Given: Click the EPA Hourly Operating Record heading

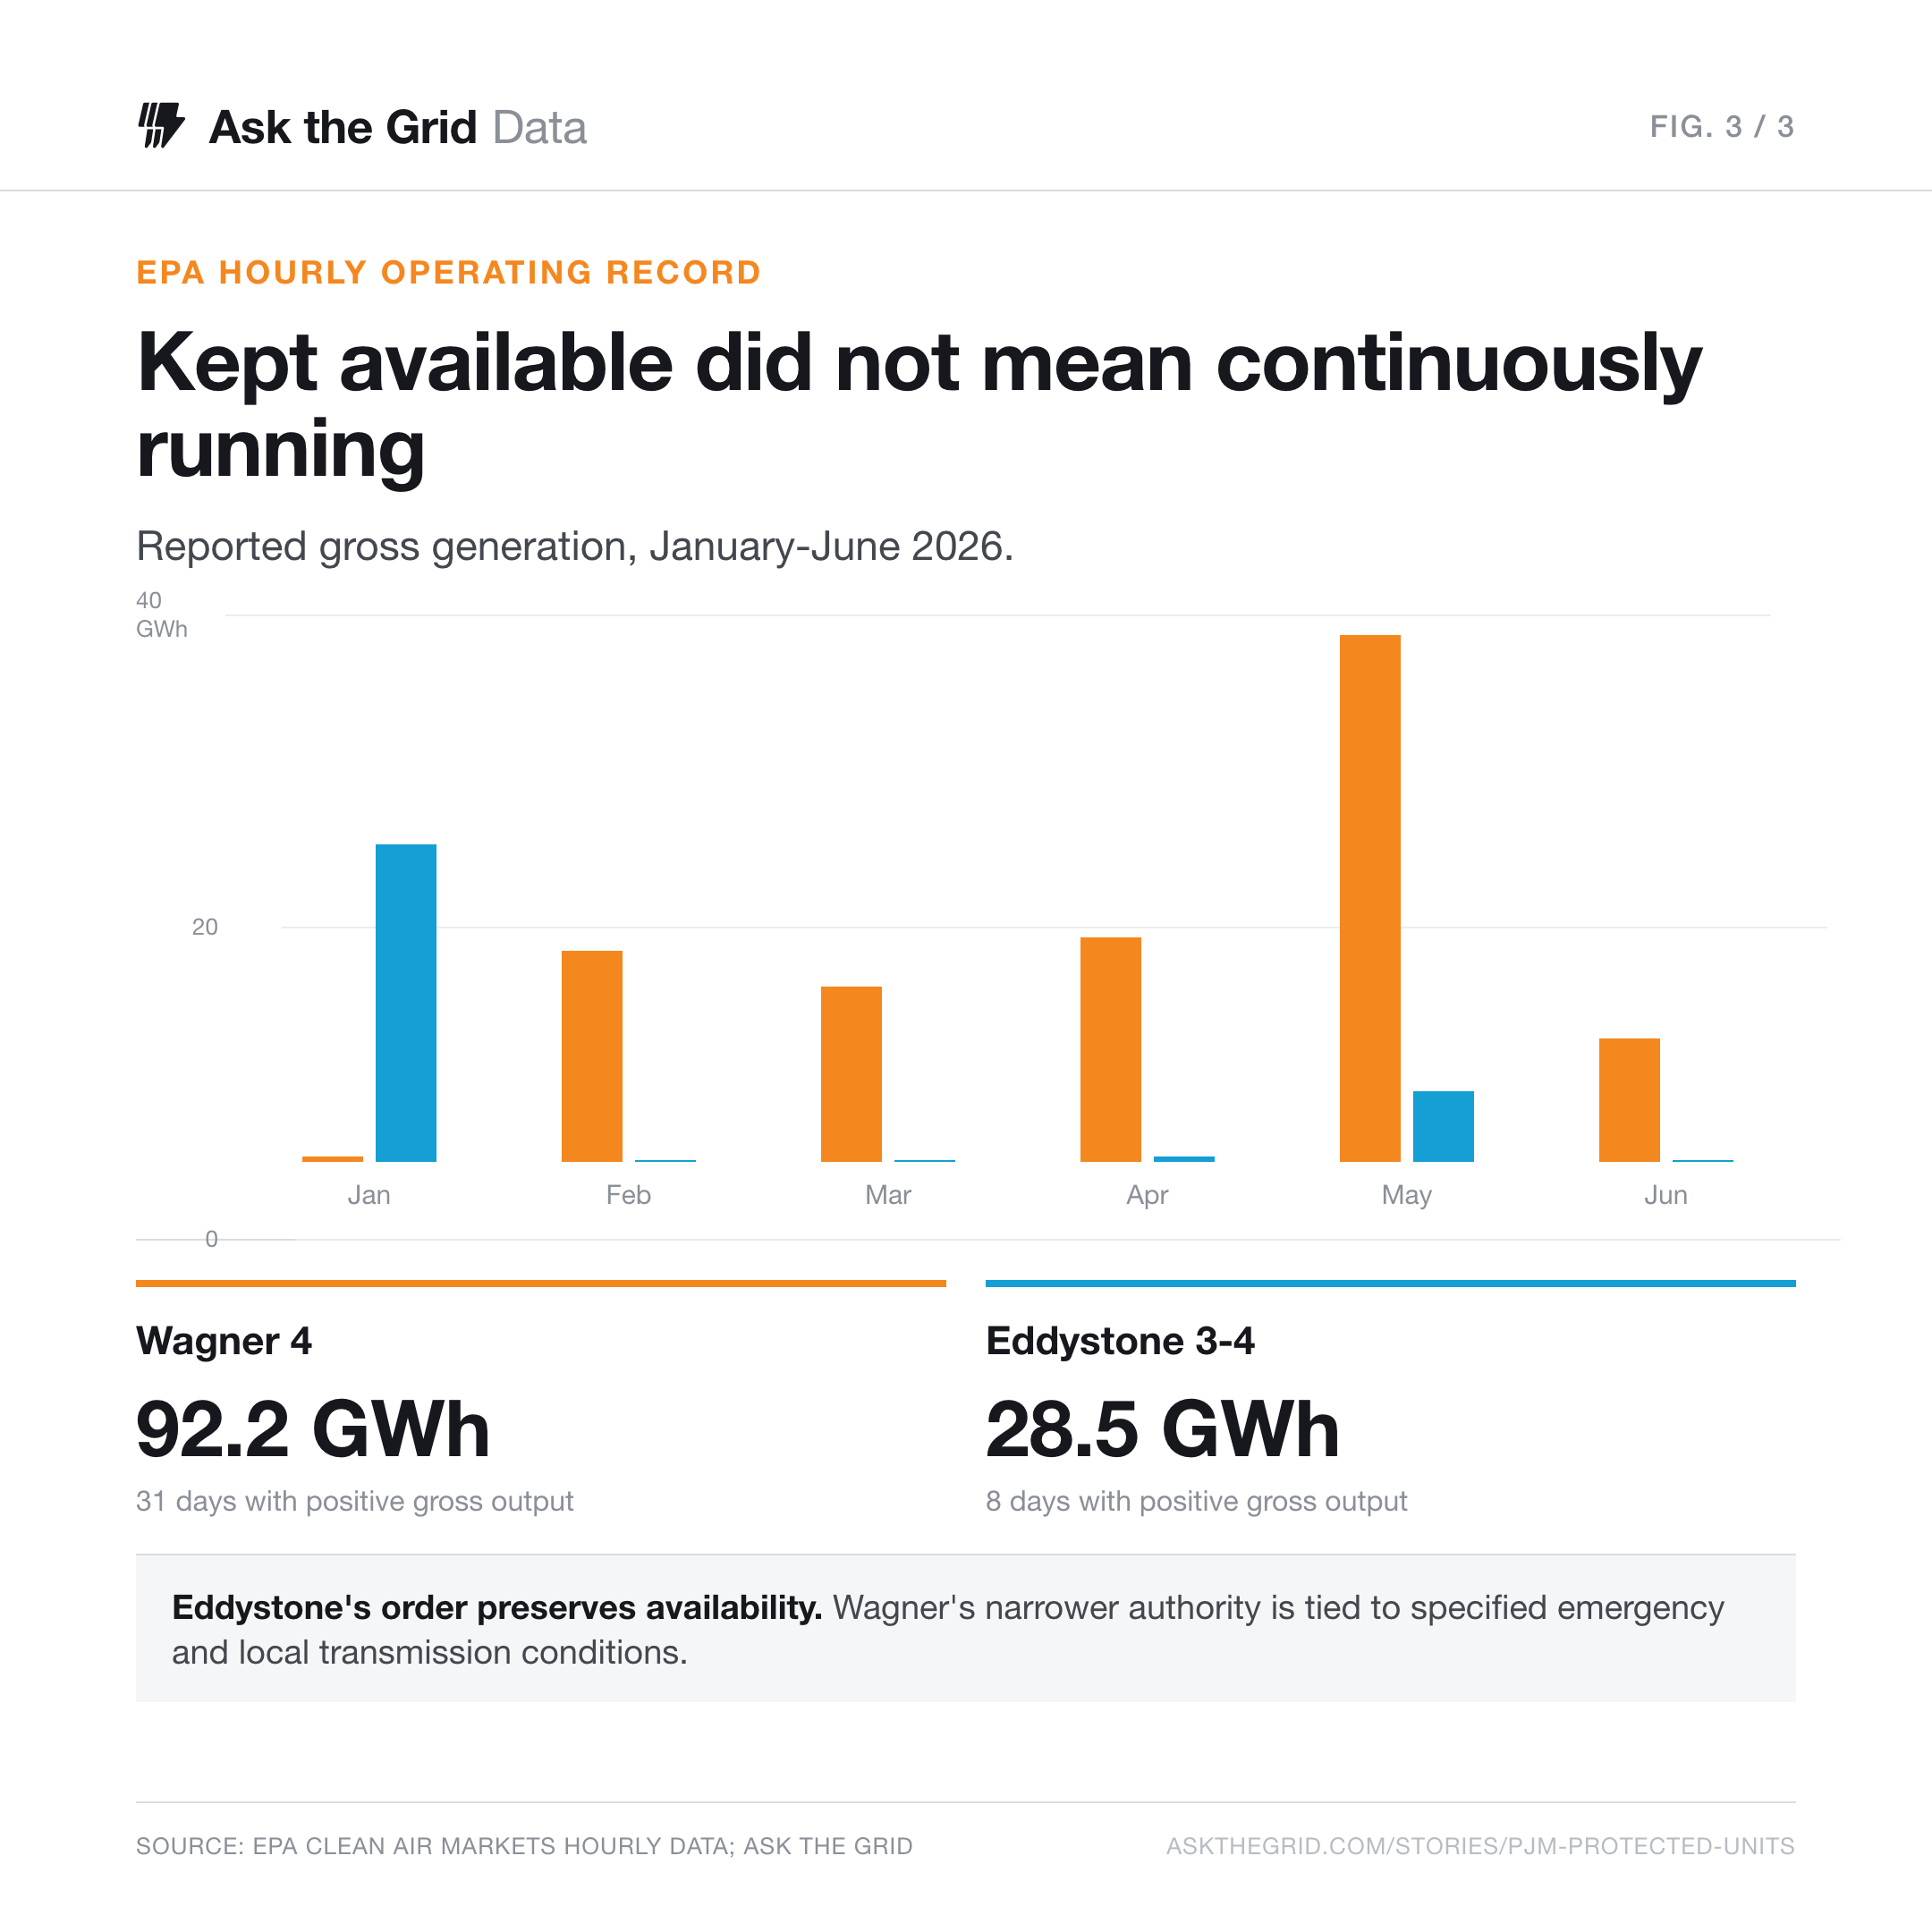Looking at the screenshot, I should point(449,272).
